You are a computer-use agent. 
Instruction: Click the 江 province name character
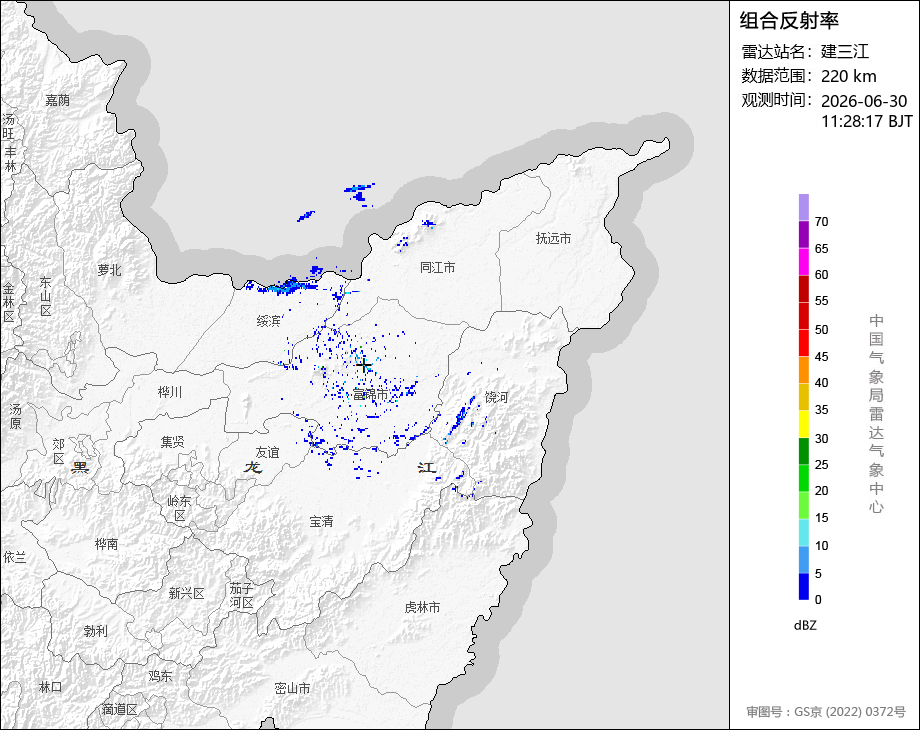[427, 467]
